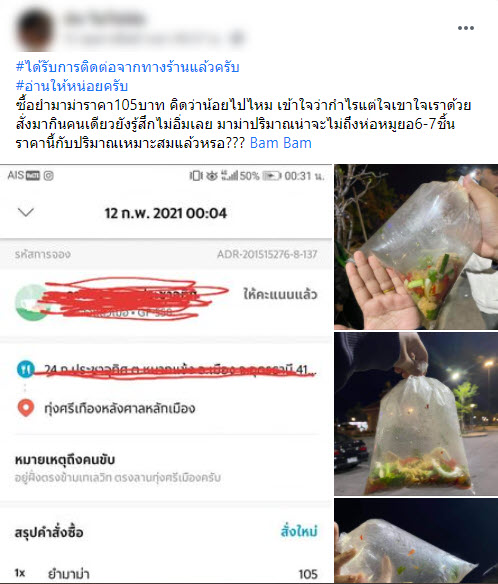Image resolution: width=498 pixels, height=584 pixels.
Task: Select the ยำมาม่า order item row
Action: coord(166,574)
